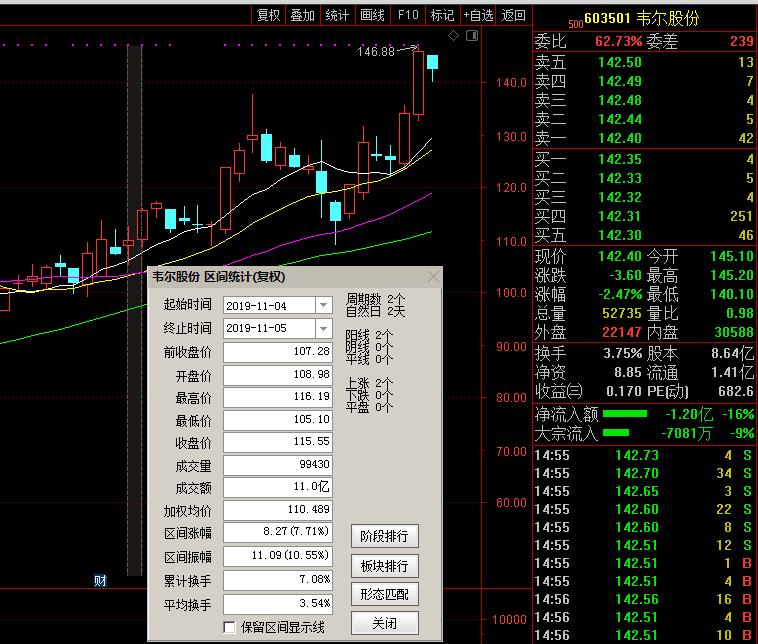758x644 pixels.
Task: Click the 卖二 row price 142.44
Action: pyautogui.click(x=620, y=119)
